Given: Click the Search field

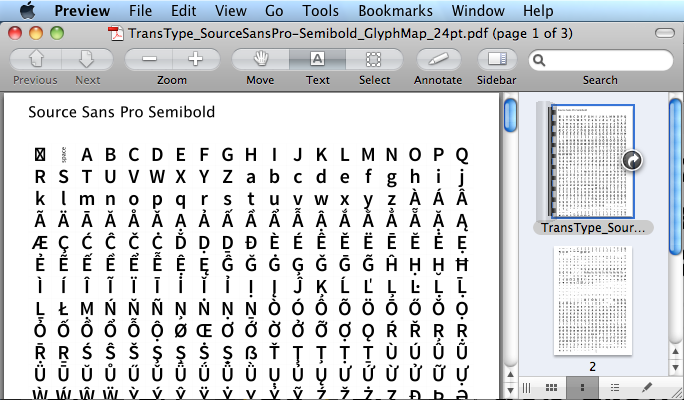Looking at the screenshot, I should [x=601, y=60].
